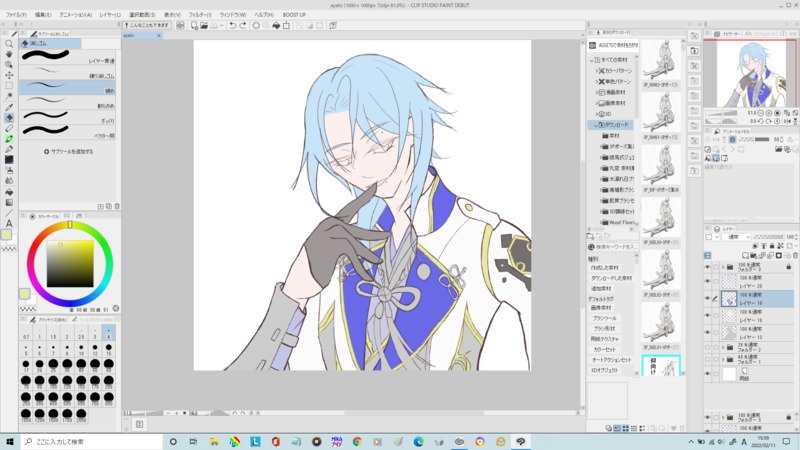Select the Eyedropper tool
Image resolution: width=800 pixels, height=450 pixels.
click(9, 107)
